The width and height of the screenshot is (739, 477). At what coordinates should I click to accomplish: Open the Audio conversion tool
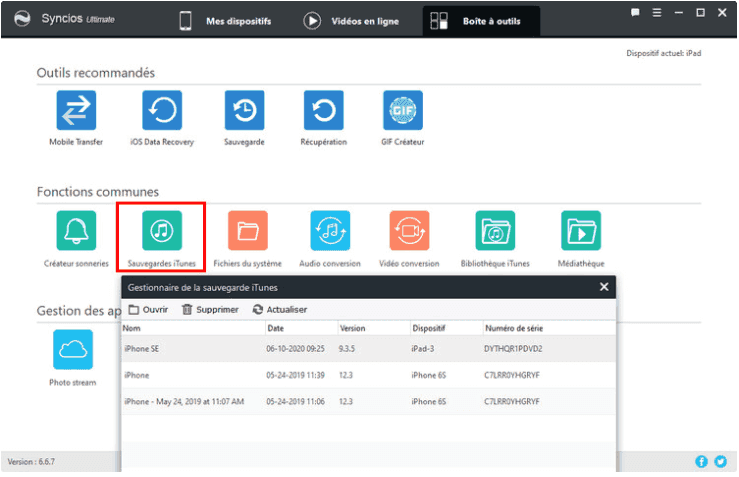[330, 231]
